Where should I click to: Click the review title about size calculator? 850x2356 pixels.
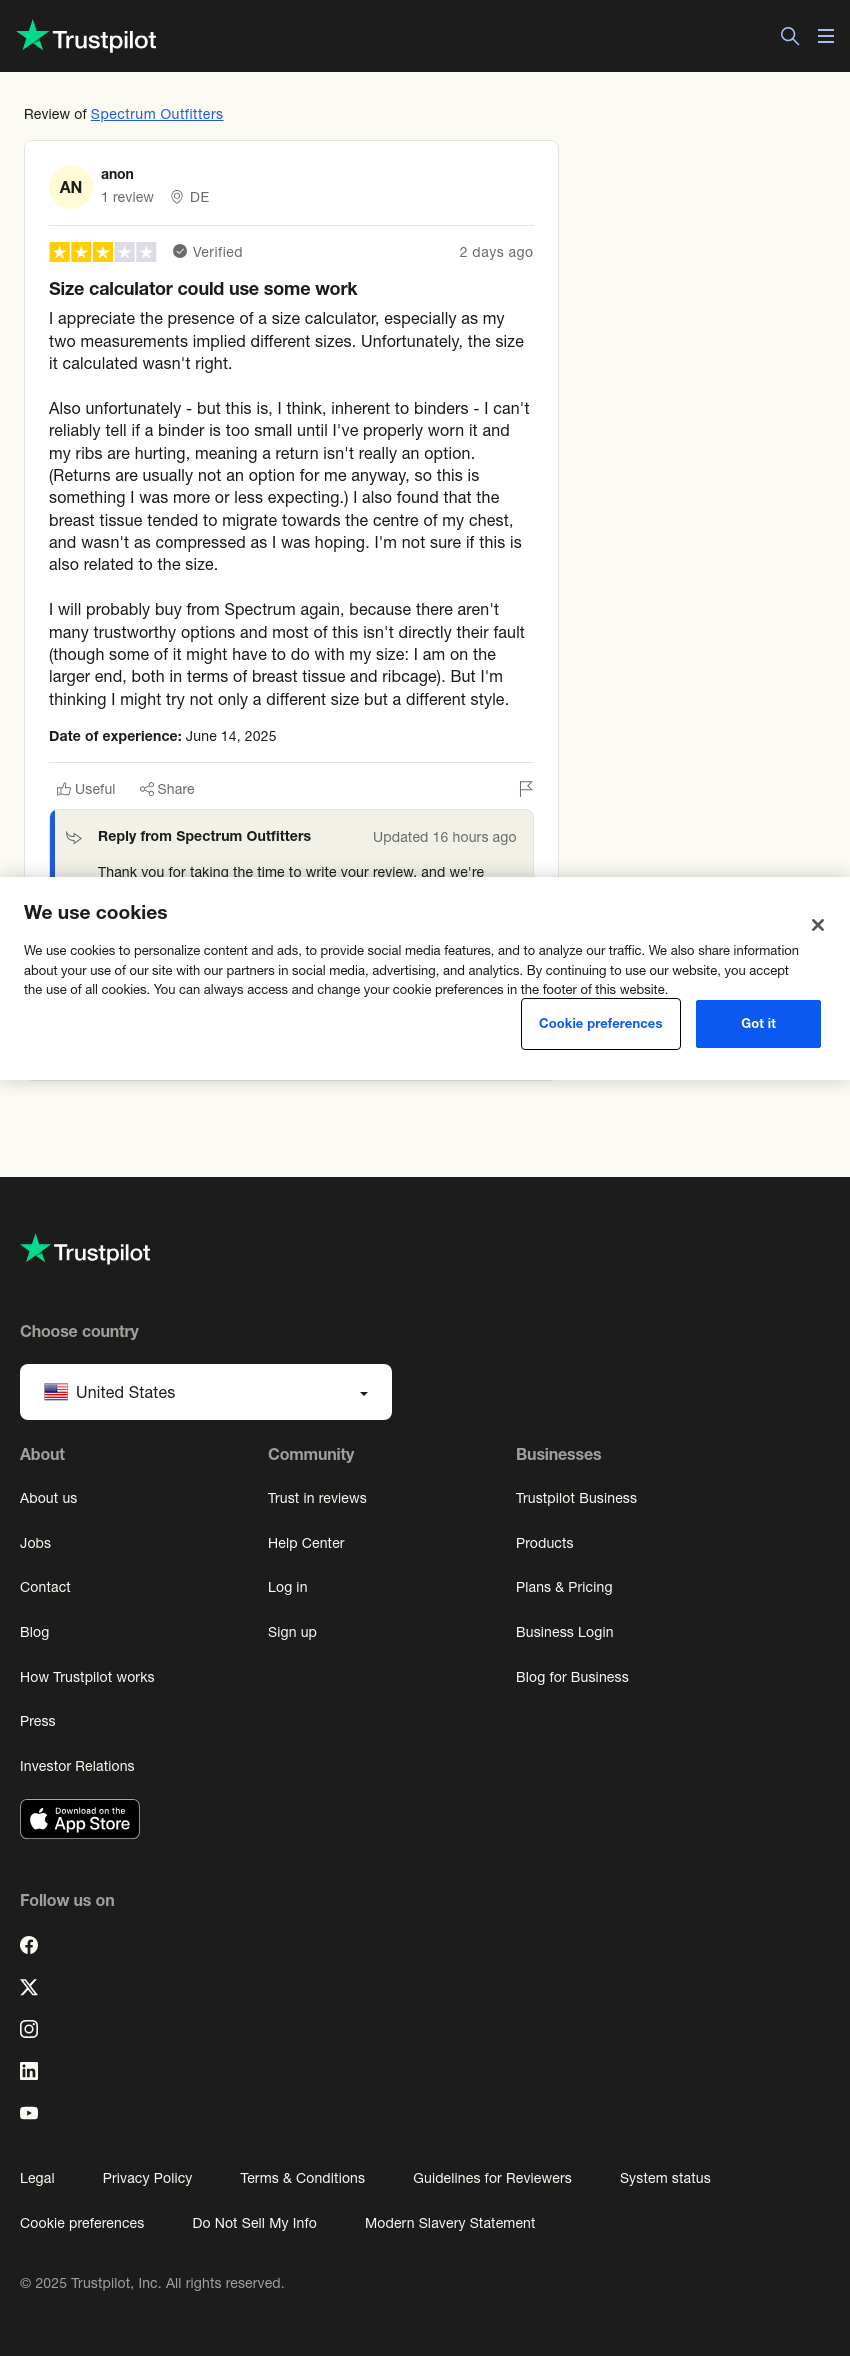pos(203,289)
